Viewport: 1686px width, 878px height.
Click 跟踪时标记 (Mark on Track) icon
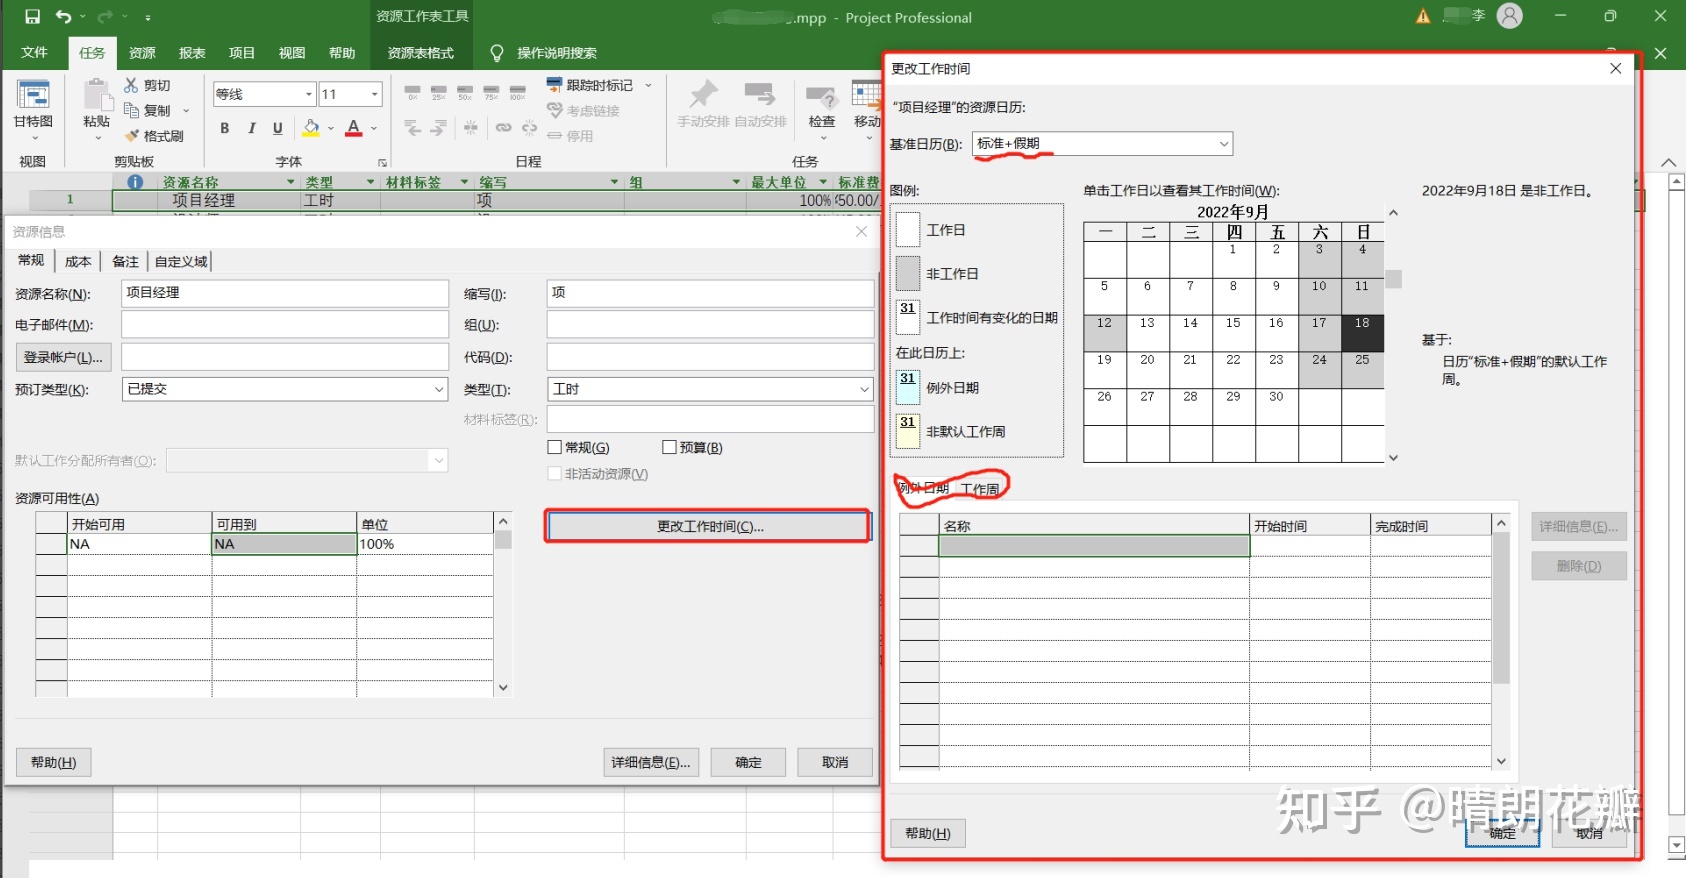point(555,85)
